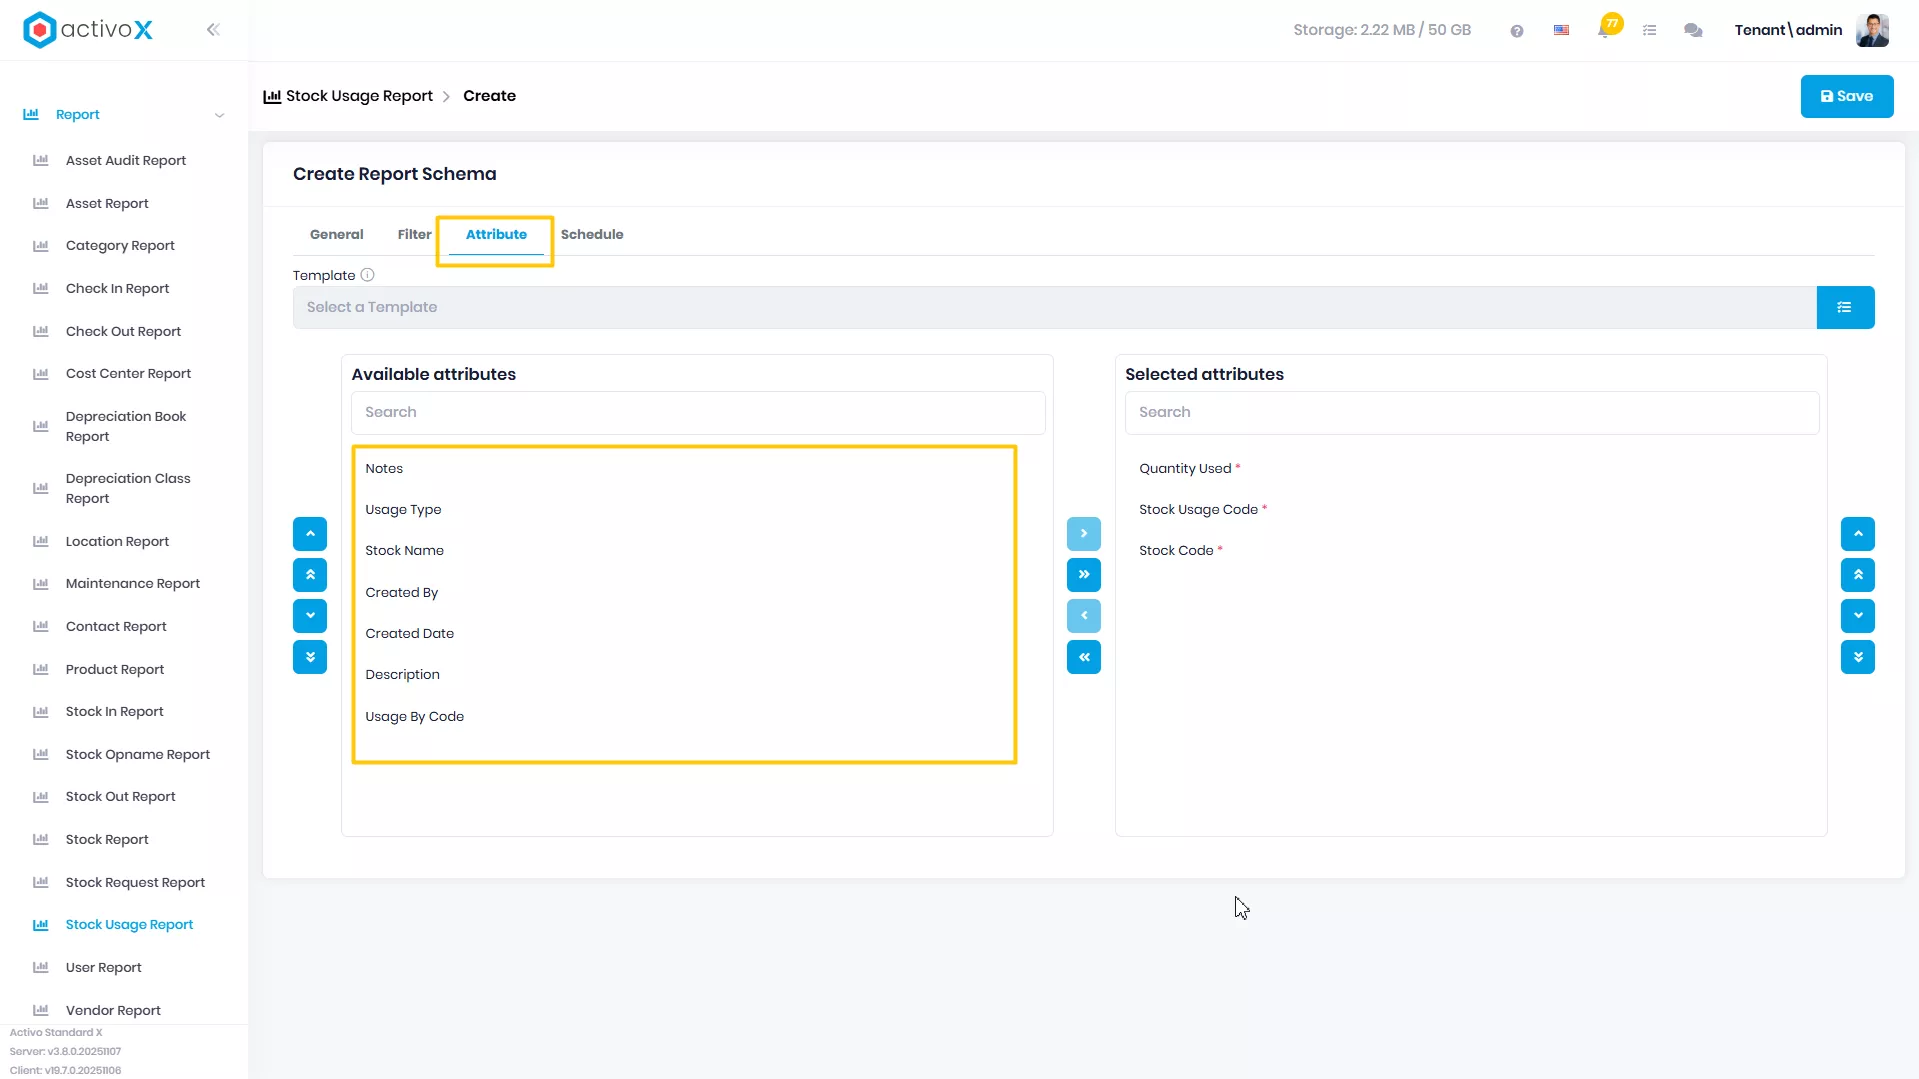Image resolution: width=1919 pixels, height=1079 pixels.
Task: Move available attribute down one position
Action: 310,616
